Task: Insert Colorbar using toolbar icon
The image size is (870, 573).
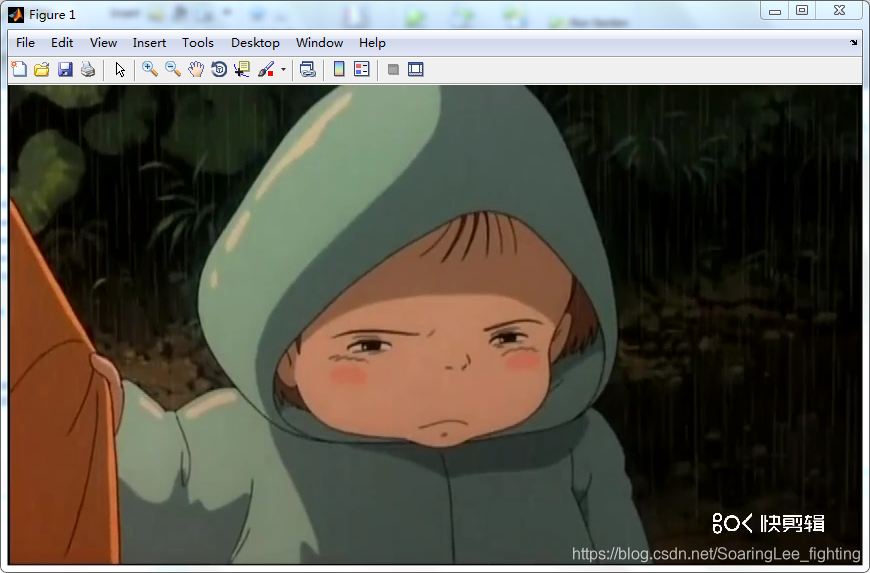Action: coord(339,69)
